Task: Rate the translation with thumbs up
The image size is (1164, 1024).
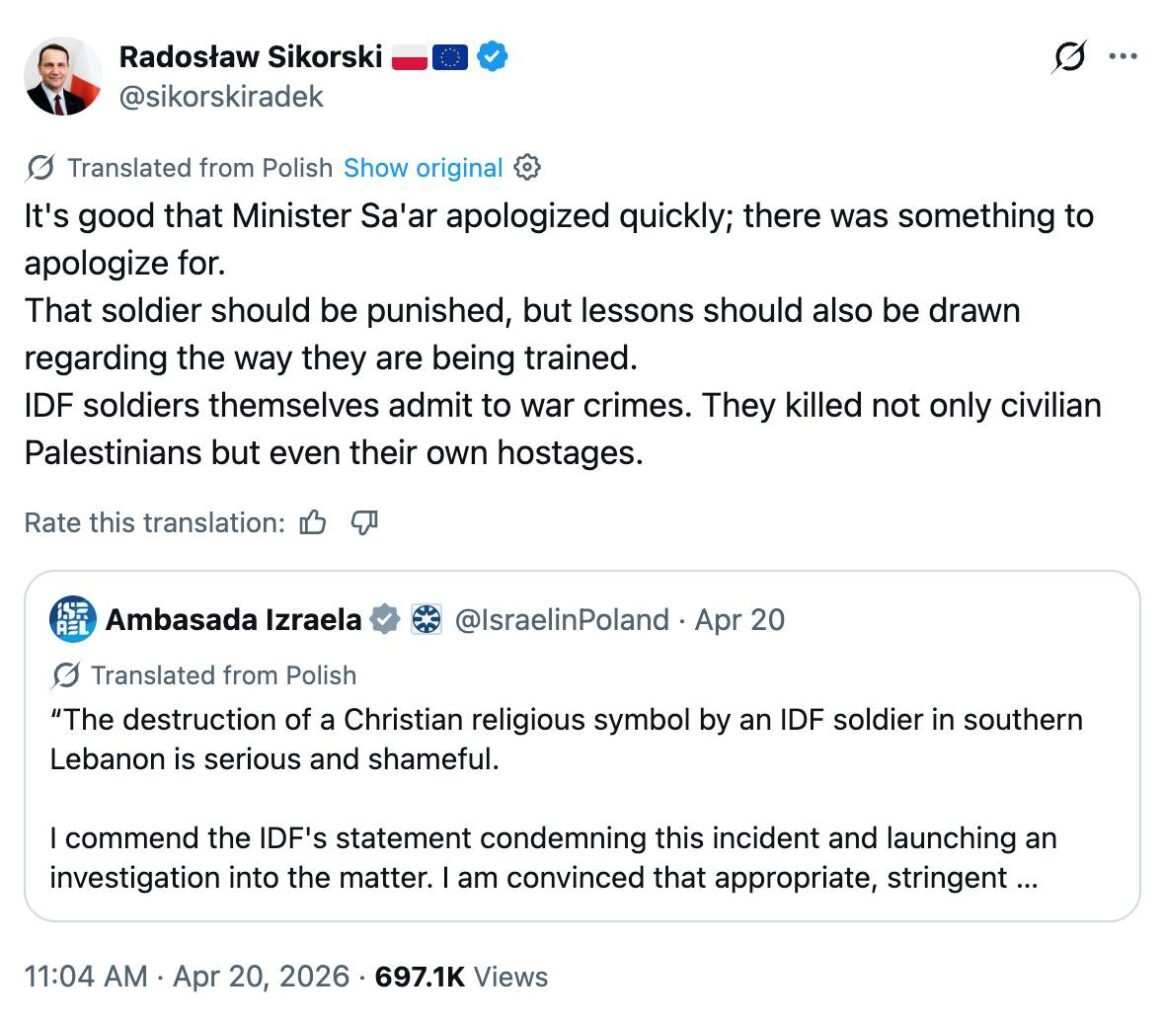Action: pyautogui.click(x=313, y=522)
